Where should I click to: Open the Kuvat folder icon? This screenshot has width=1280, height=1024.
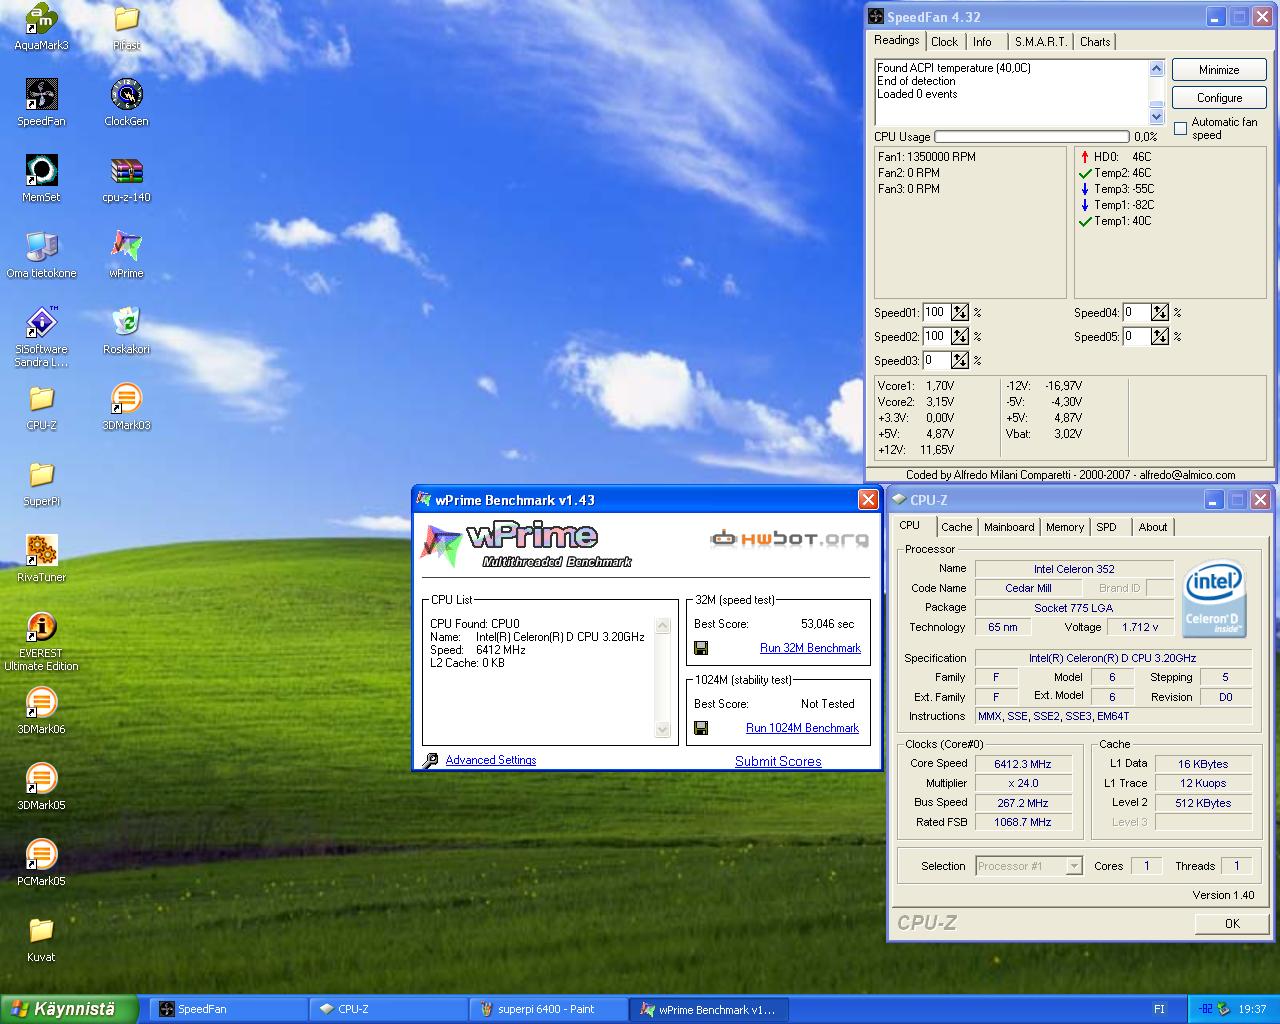[x=41, y=938]
